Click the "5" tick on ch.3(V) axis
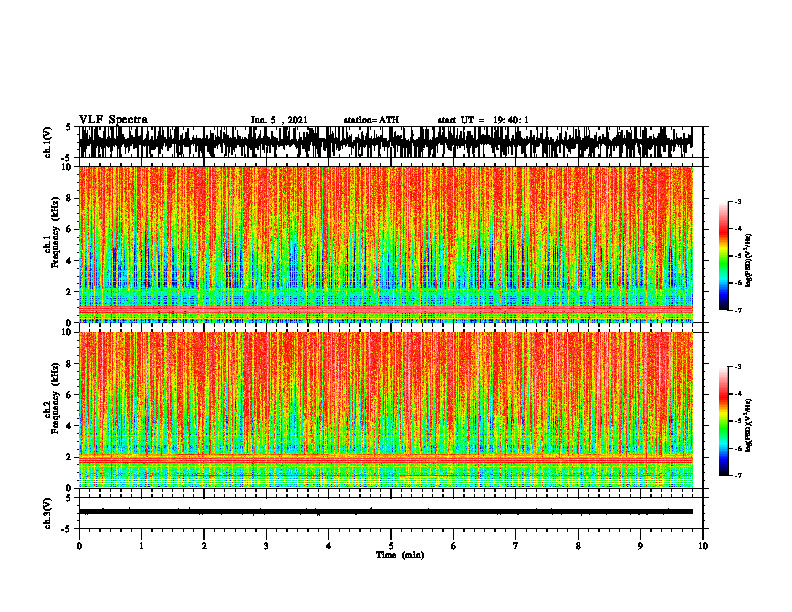 [x=68, y=498]
